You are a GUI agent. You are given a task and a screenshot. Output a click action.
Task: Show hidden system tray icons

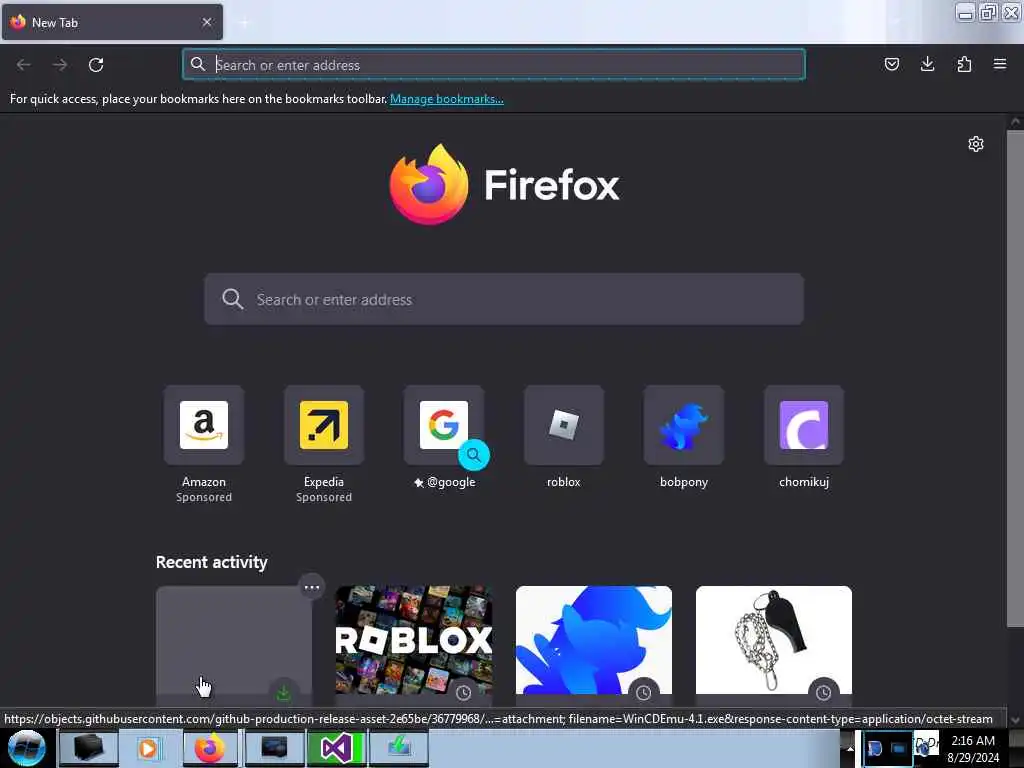850,748
